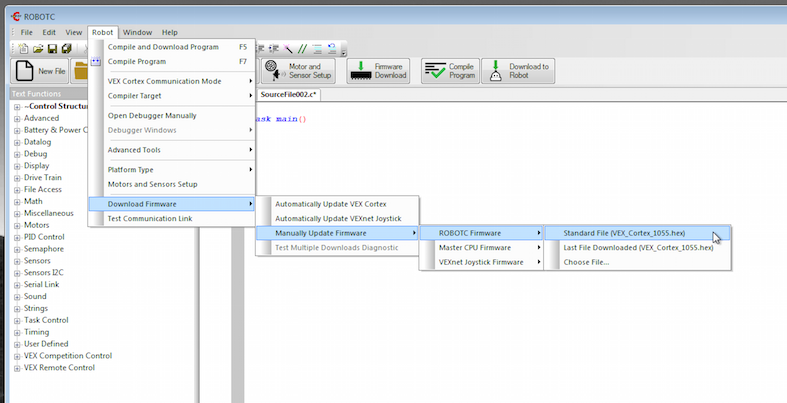Select User Defined tree item
Screen dimensions: 787x403
click(x=46, y=344)
